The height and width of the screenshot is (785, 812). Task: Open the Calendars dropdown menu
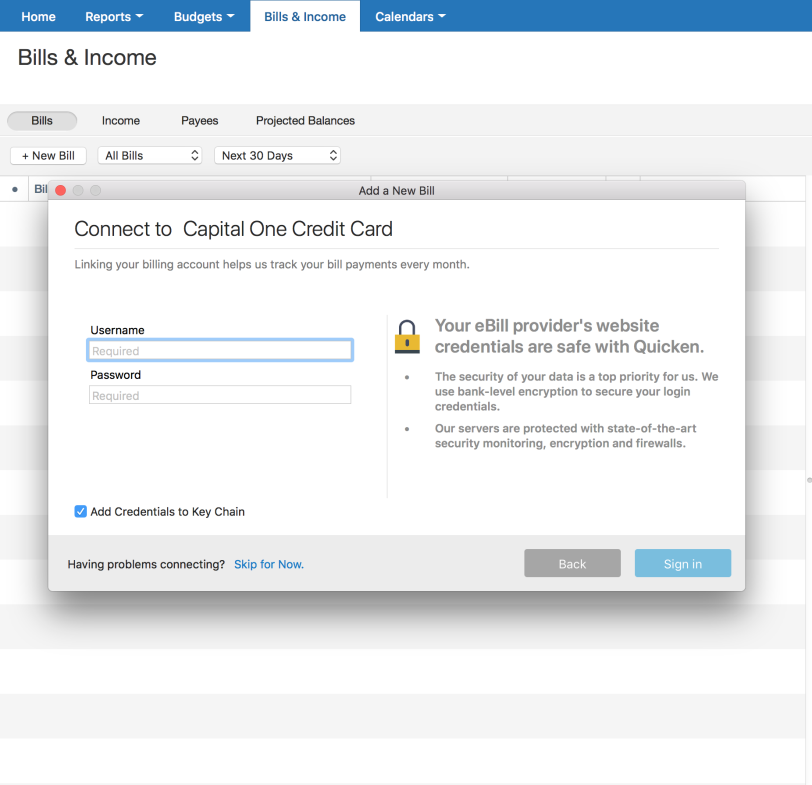[x=410, y=17]
